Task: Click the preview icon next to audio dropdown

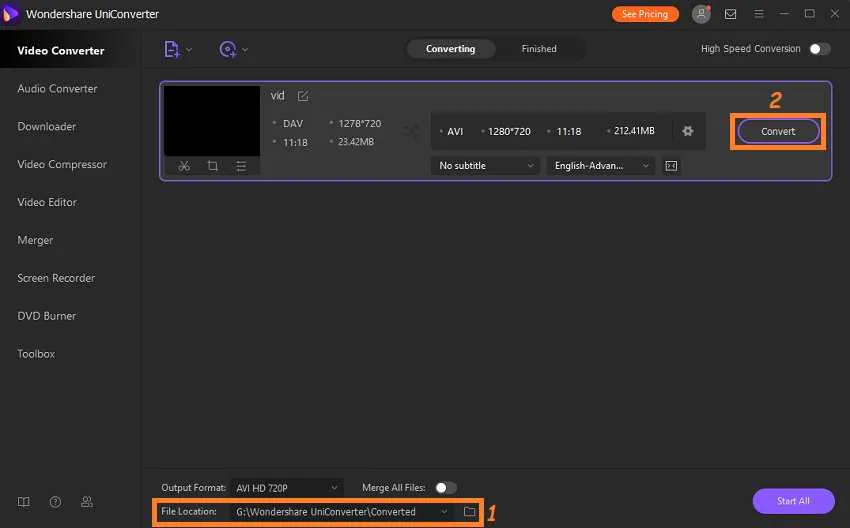Action: click(x=671, y=166)
